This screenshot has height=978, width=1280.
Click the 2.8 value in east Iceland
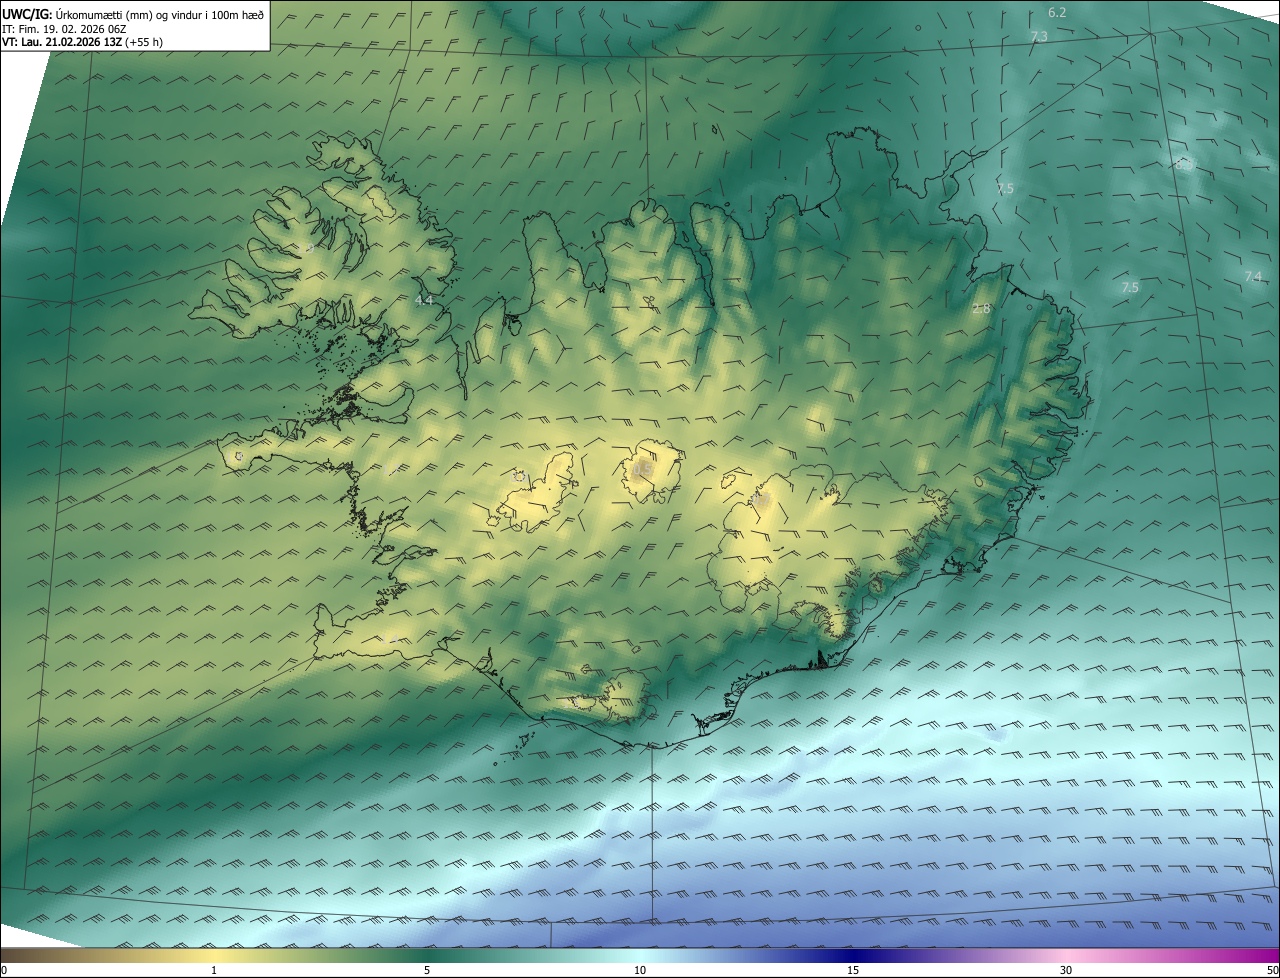click(981, 309)
